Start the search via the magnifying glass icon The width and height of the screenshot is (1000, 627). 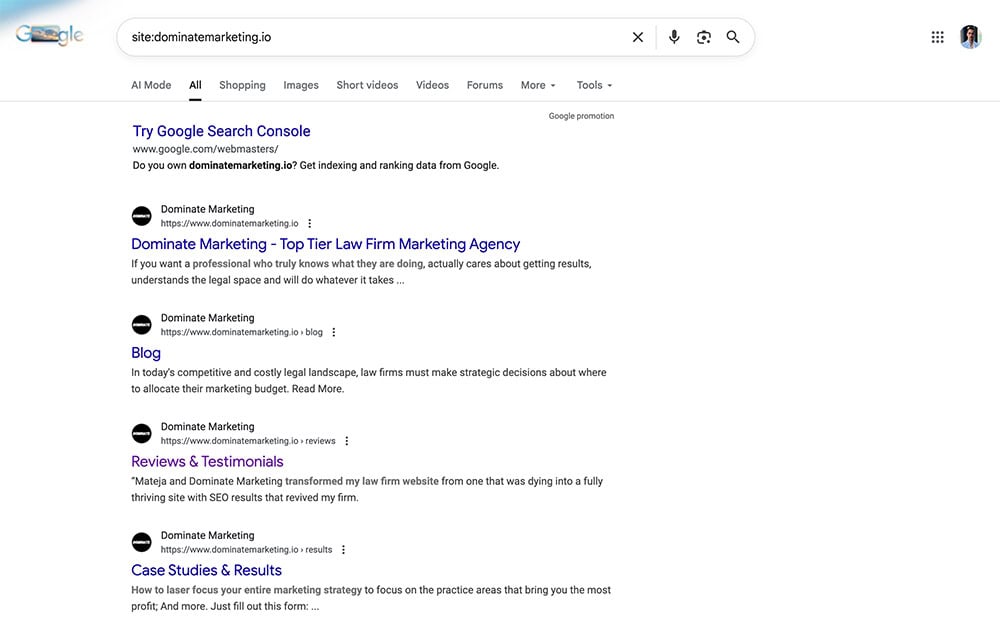(x=733, y=36)
